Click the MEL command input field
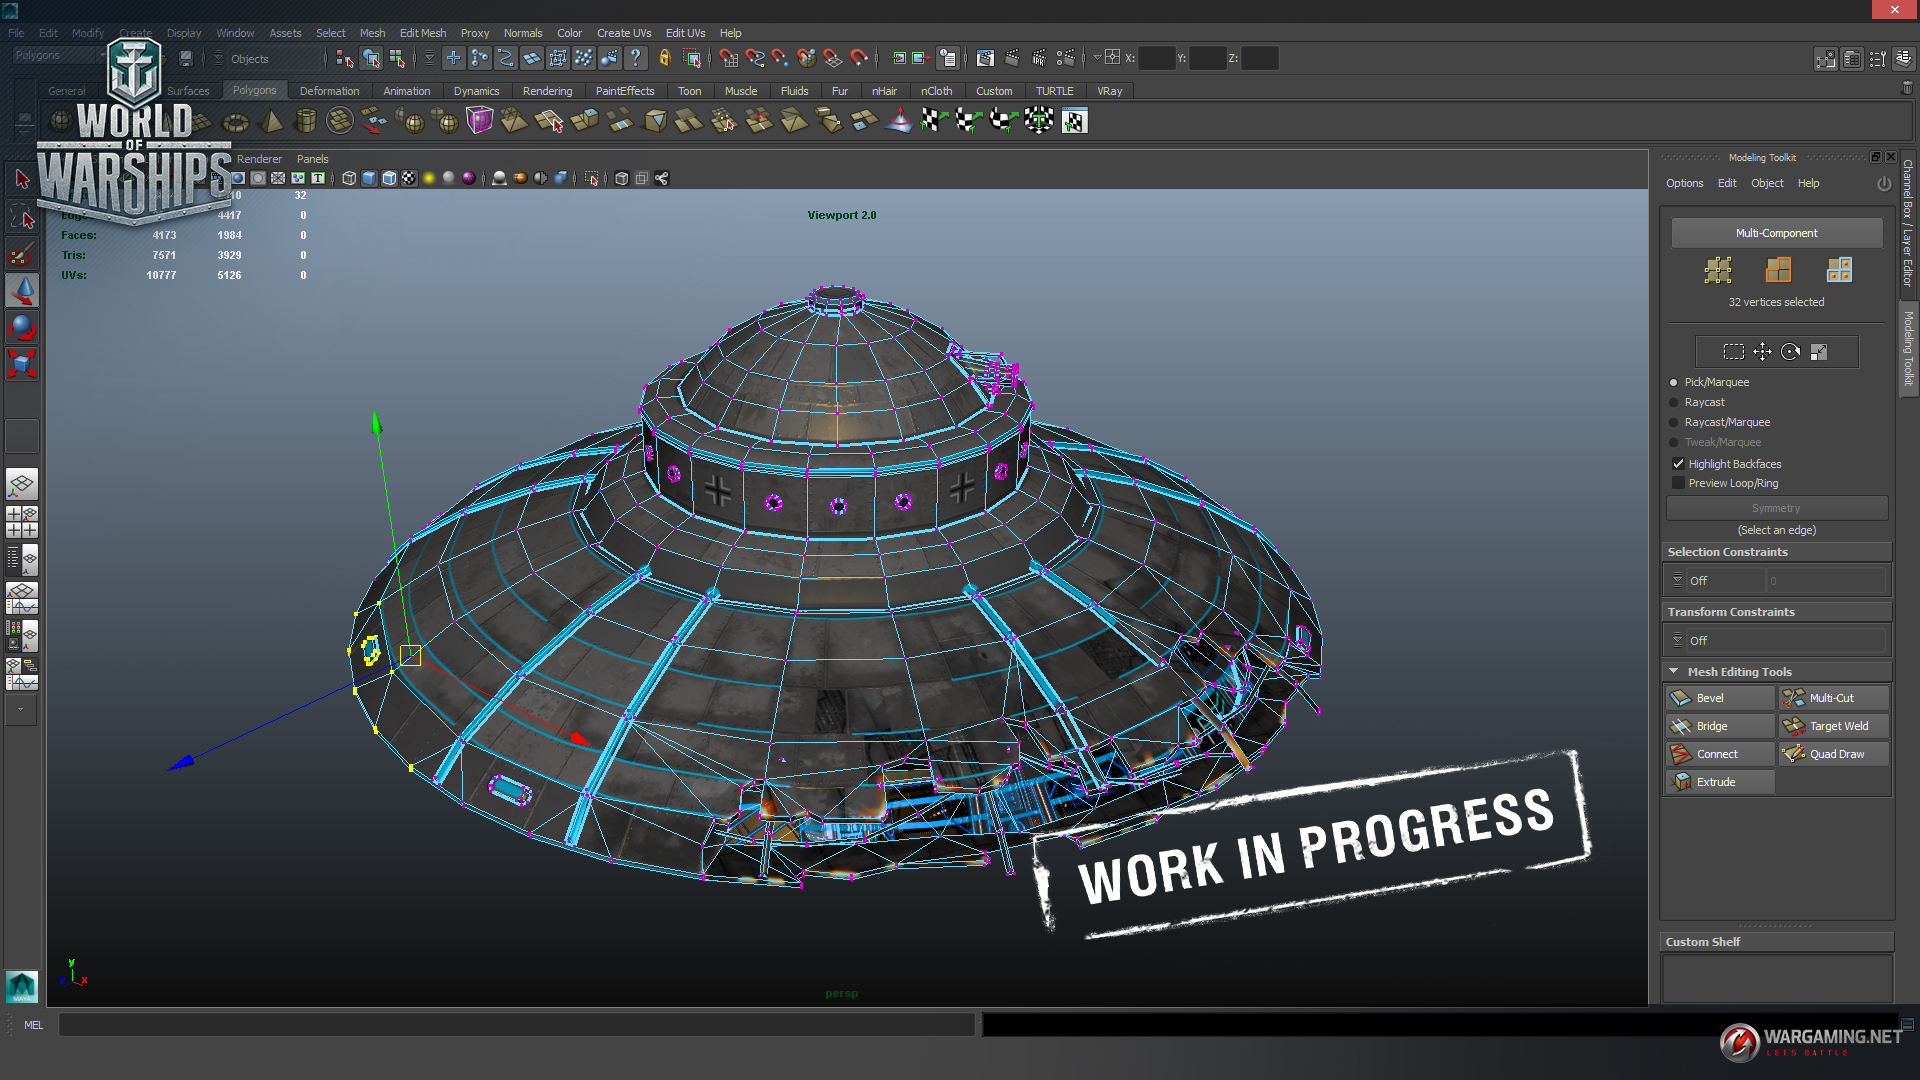The height and width of the screenshot is (1080, 1920). coord(516,1025)
